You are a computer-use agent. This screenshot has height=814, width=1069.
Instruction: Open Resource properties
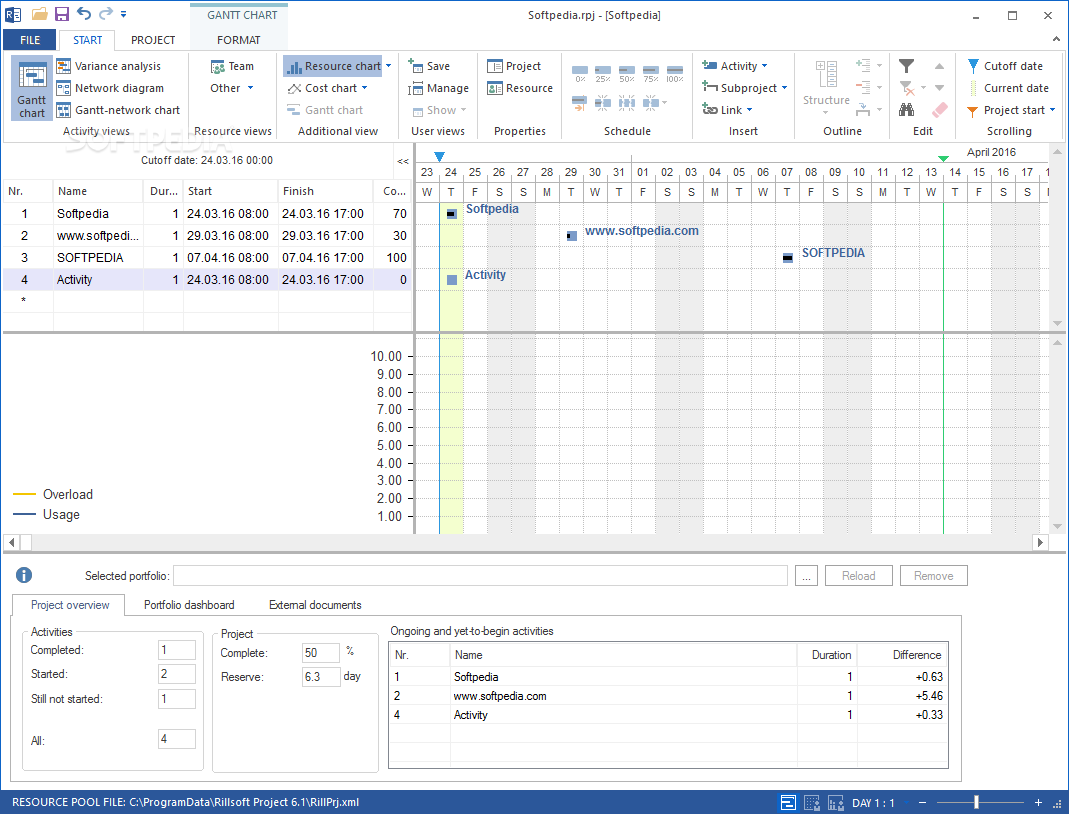coord(520,88)
